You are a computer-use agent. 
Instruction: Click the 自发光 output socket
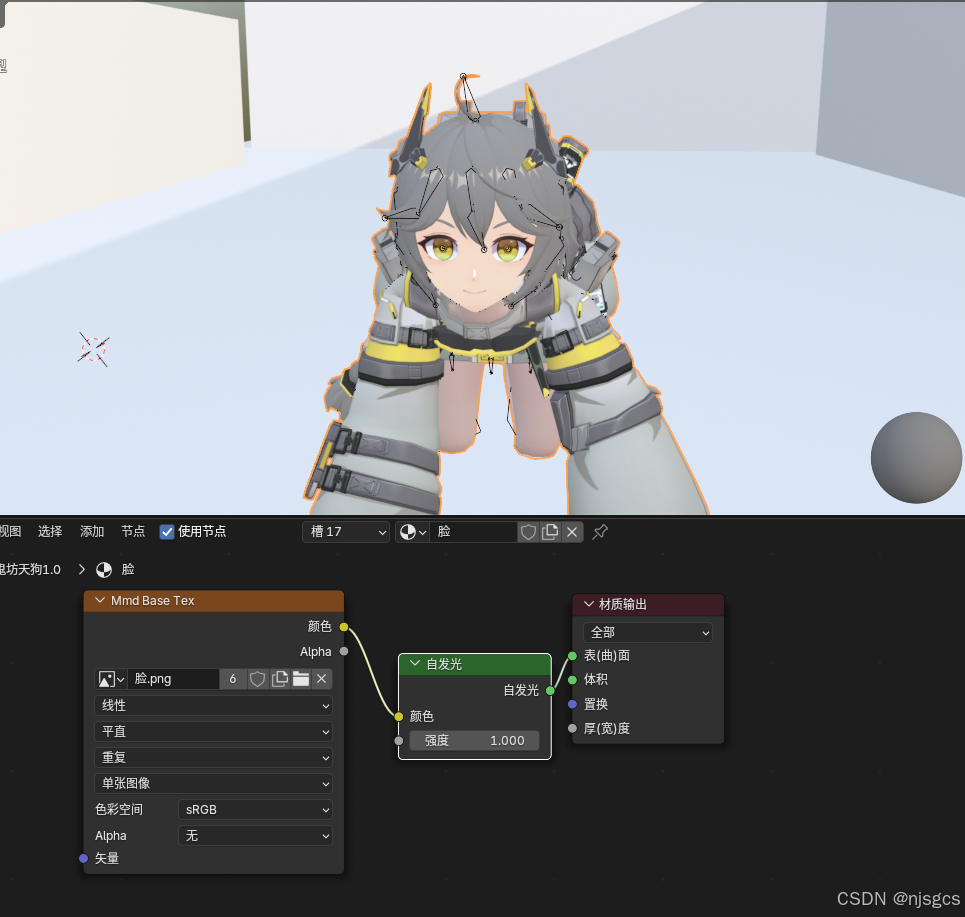point(550,691)
